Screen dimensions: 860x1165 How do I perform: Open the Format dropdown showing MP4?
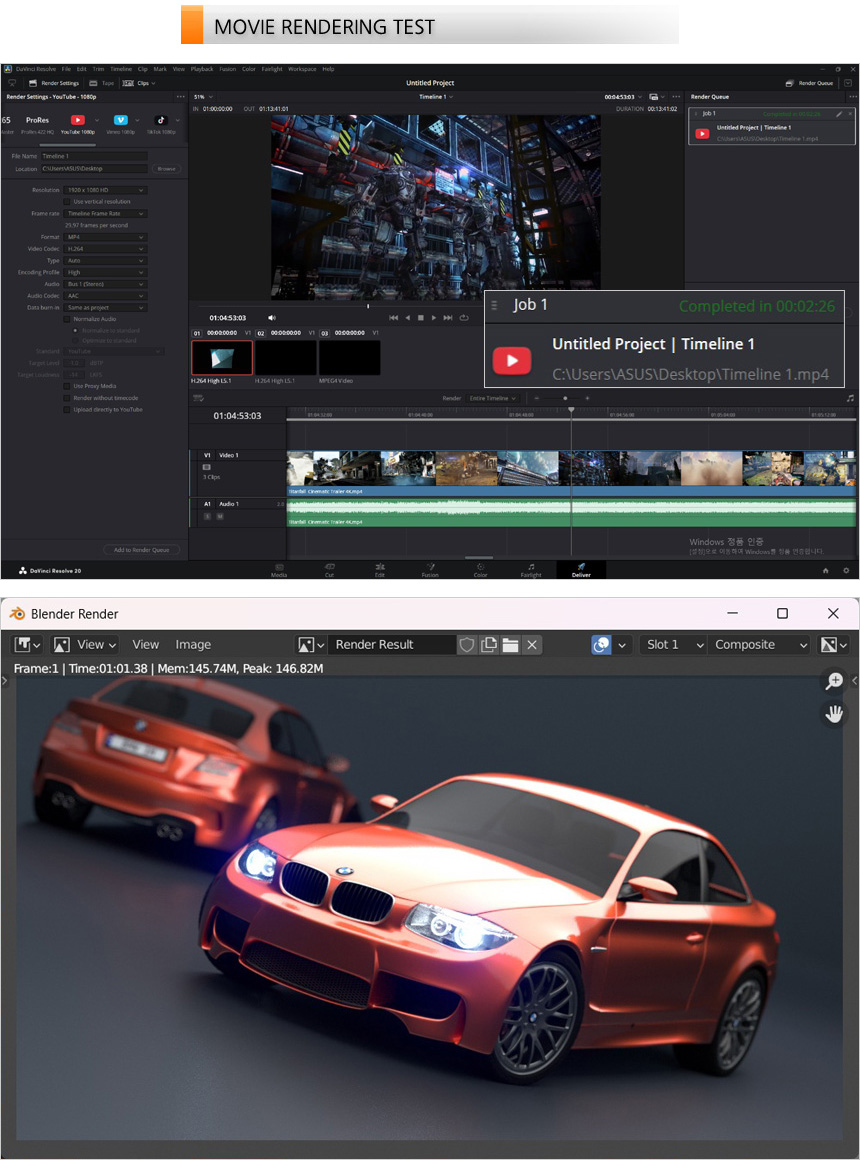point(105,237)
